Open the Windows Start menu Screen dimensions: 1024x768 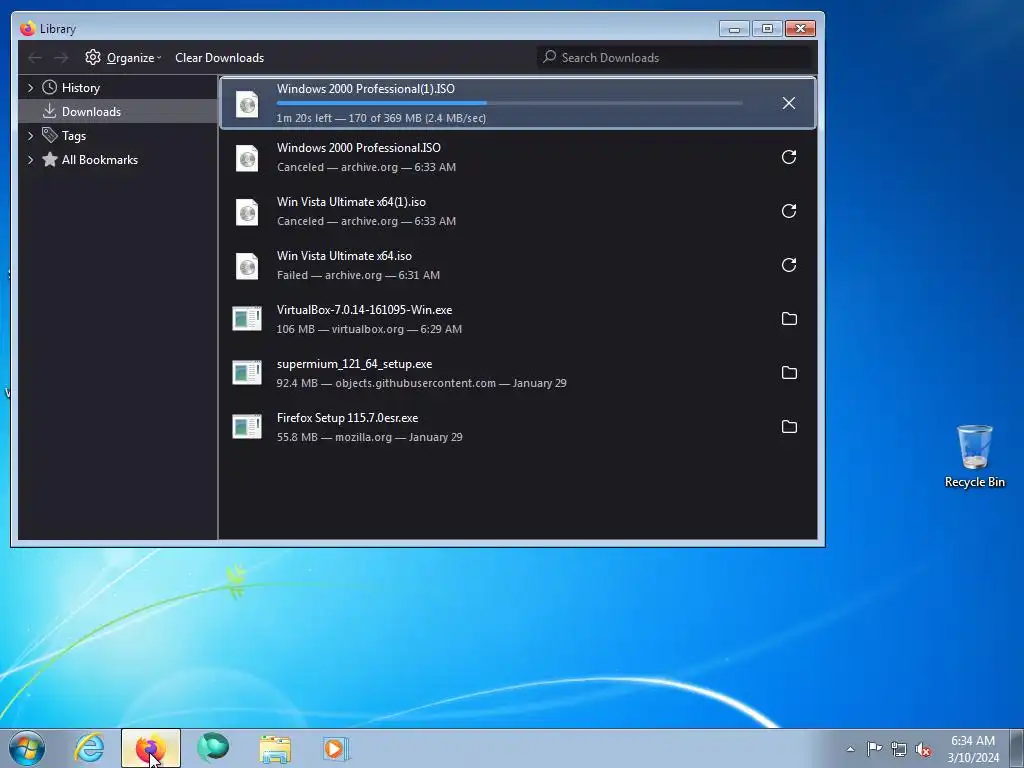(27, 748)
